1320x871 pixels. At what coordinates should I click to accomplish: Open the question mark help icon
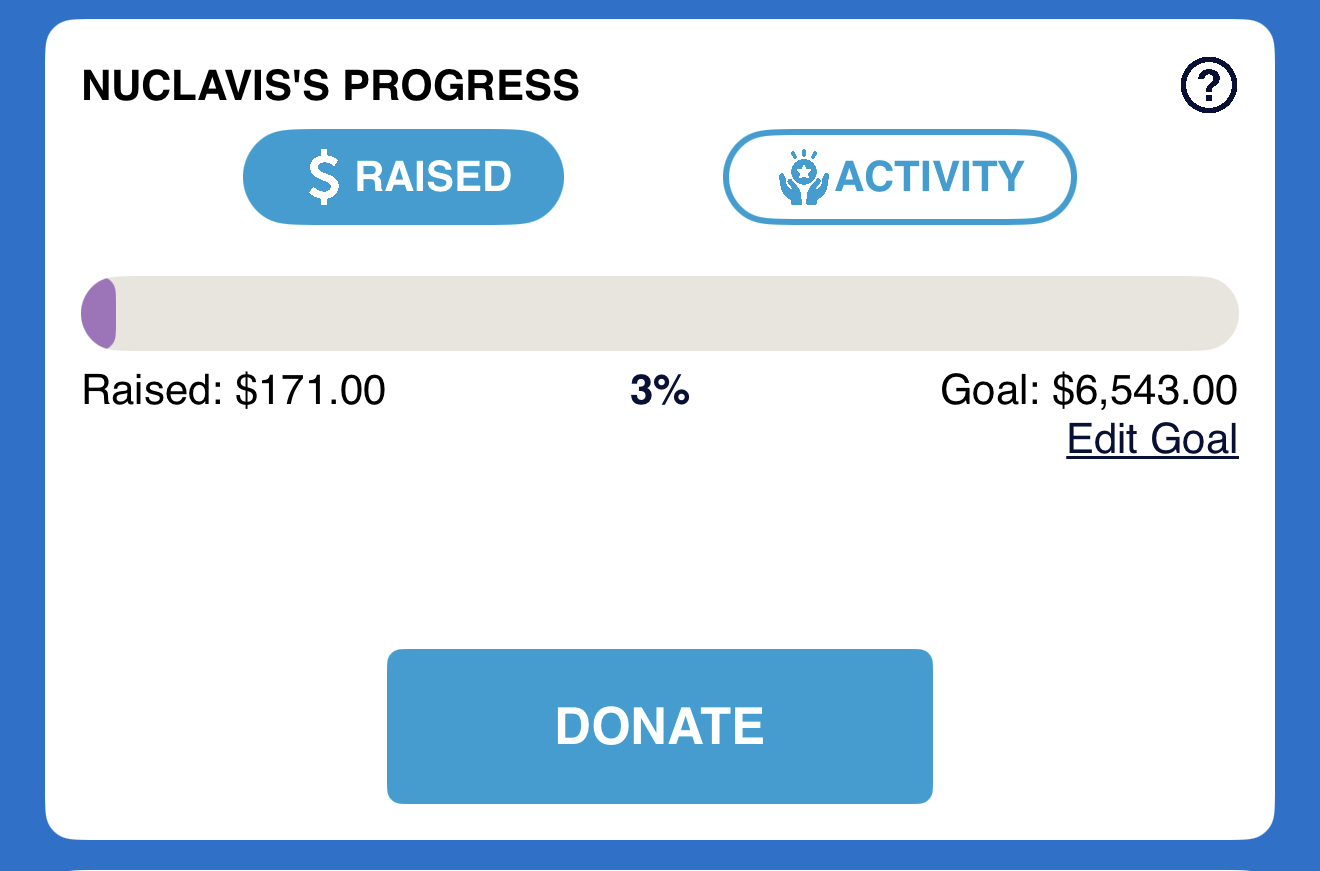click(1209, 86)
